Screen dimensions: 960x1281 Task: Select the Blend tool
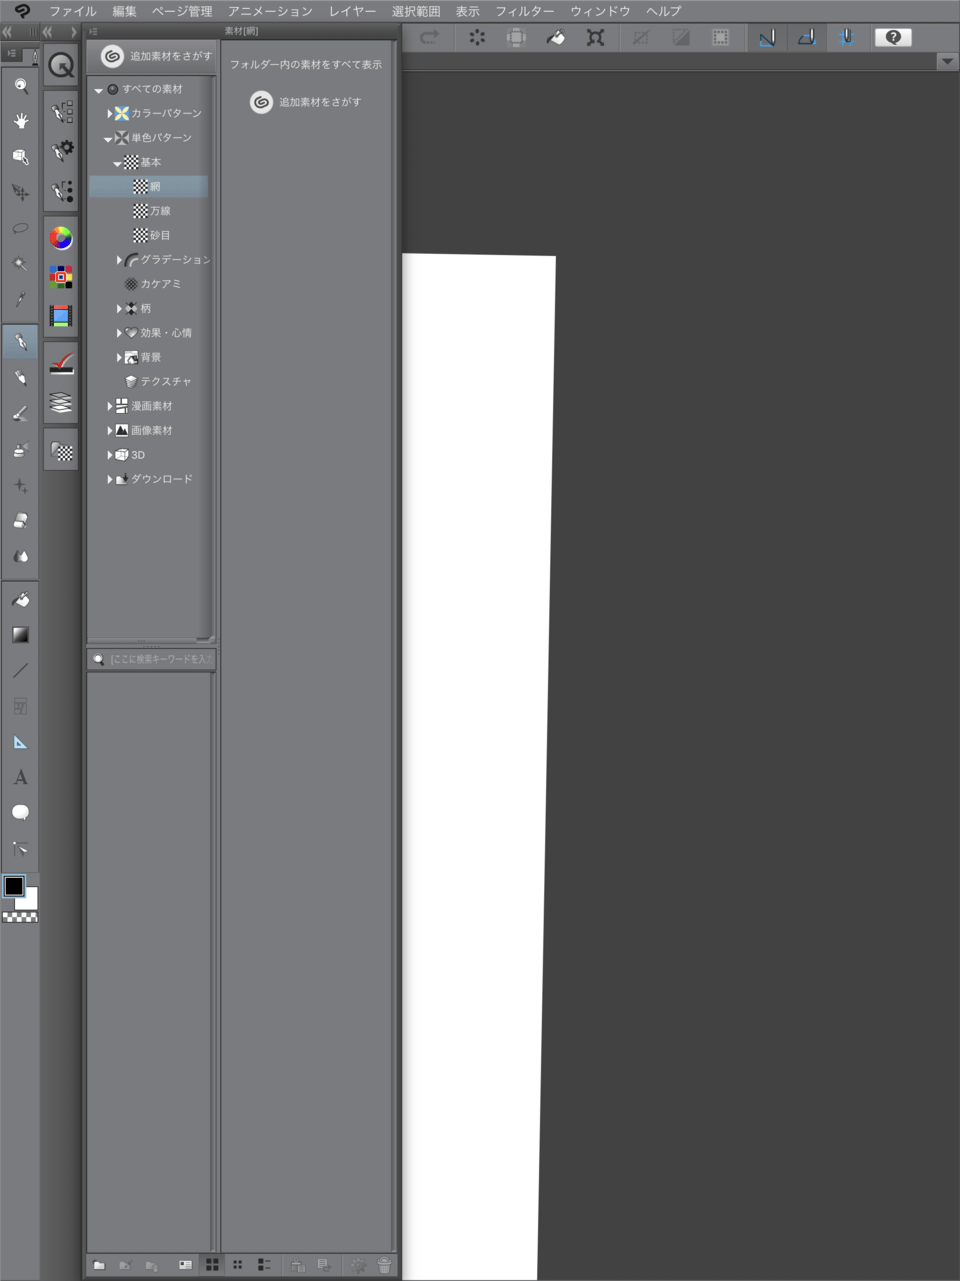coord(20,557)
